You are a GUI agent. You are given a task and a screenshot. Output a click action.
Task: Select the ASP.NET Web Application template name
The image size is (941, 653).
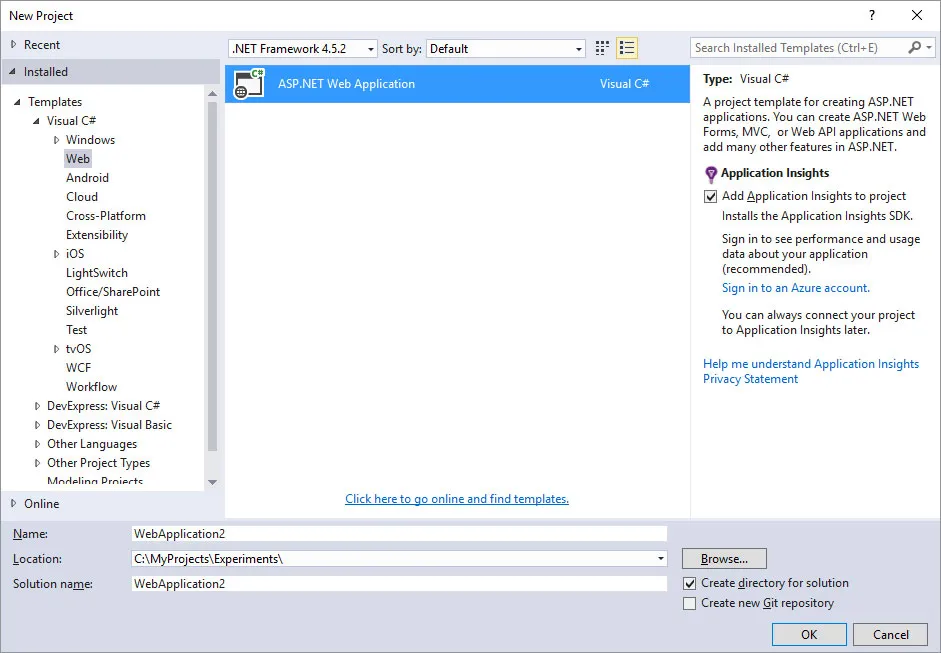(346, 84)
